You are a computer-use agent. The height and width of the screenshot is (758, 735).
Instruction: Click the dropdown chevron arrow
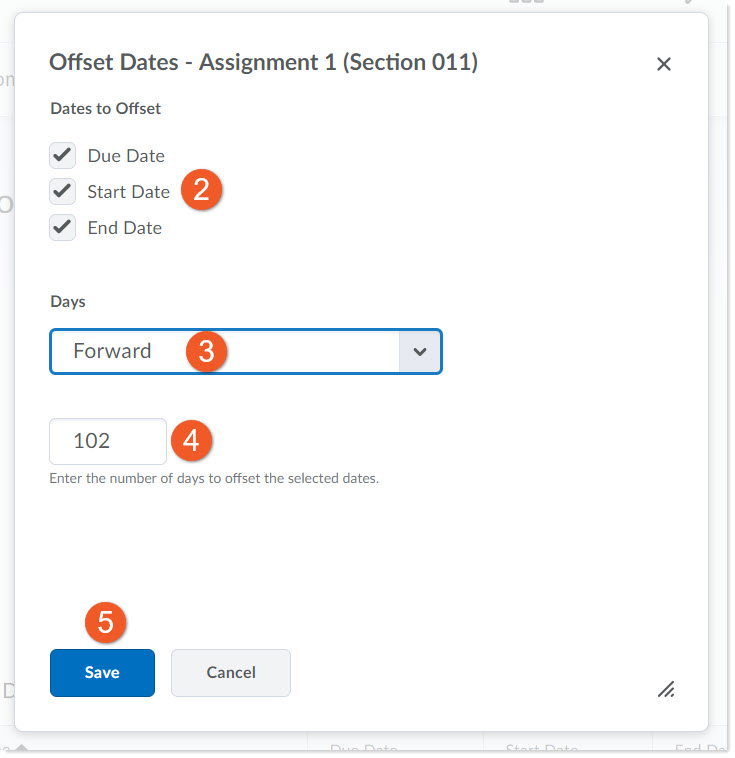(x=420, y=352)
